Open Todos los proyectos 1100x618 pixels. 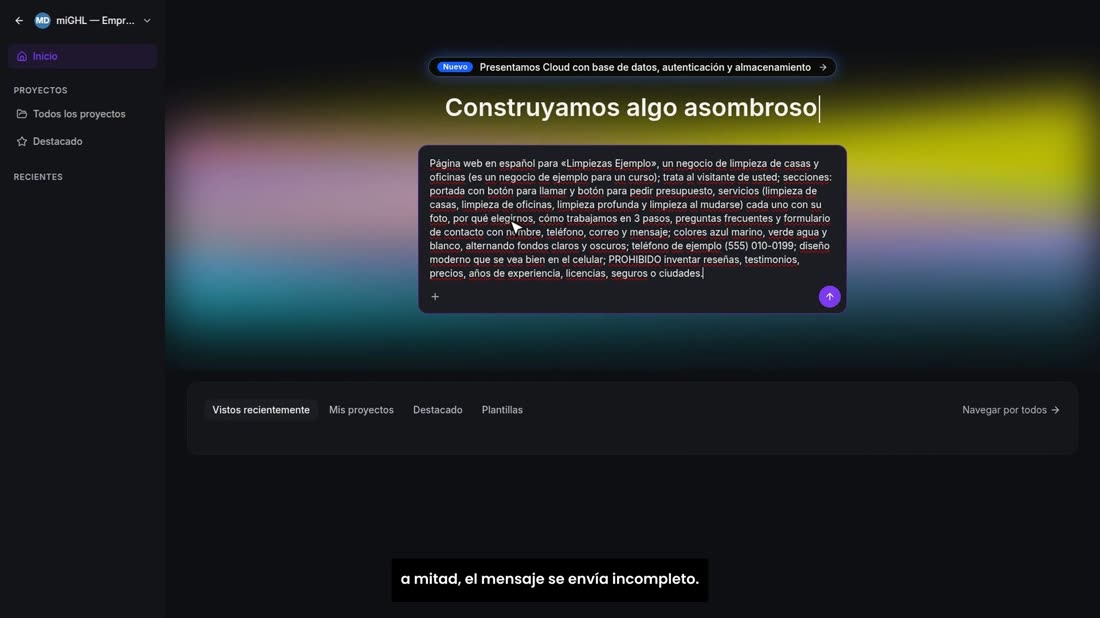pos(79,114)
